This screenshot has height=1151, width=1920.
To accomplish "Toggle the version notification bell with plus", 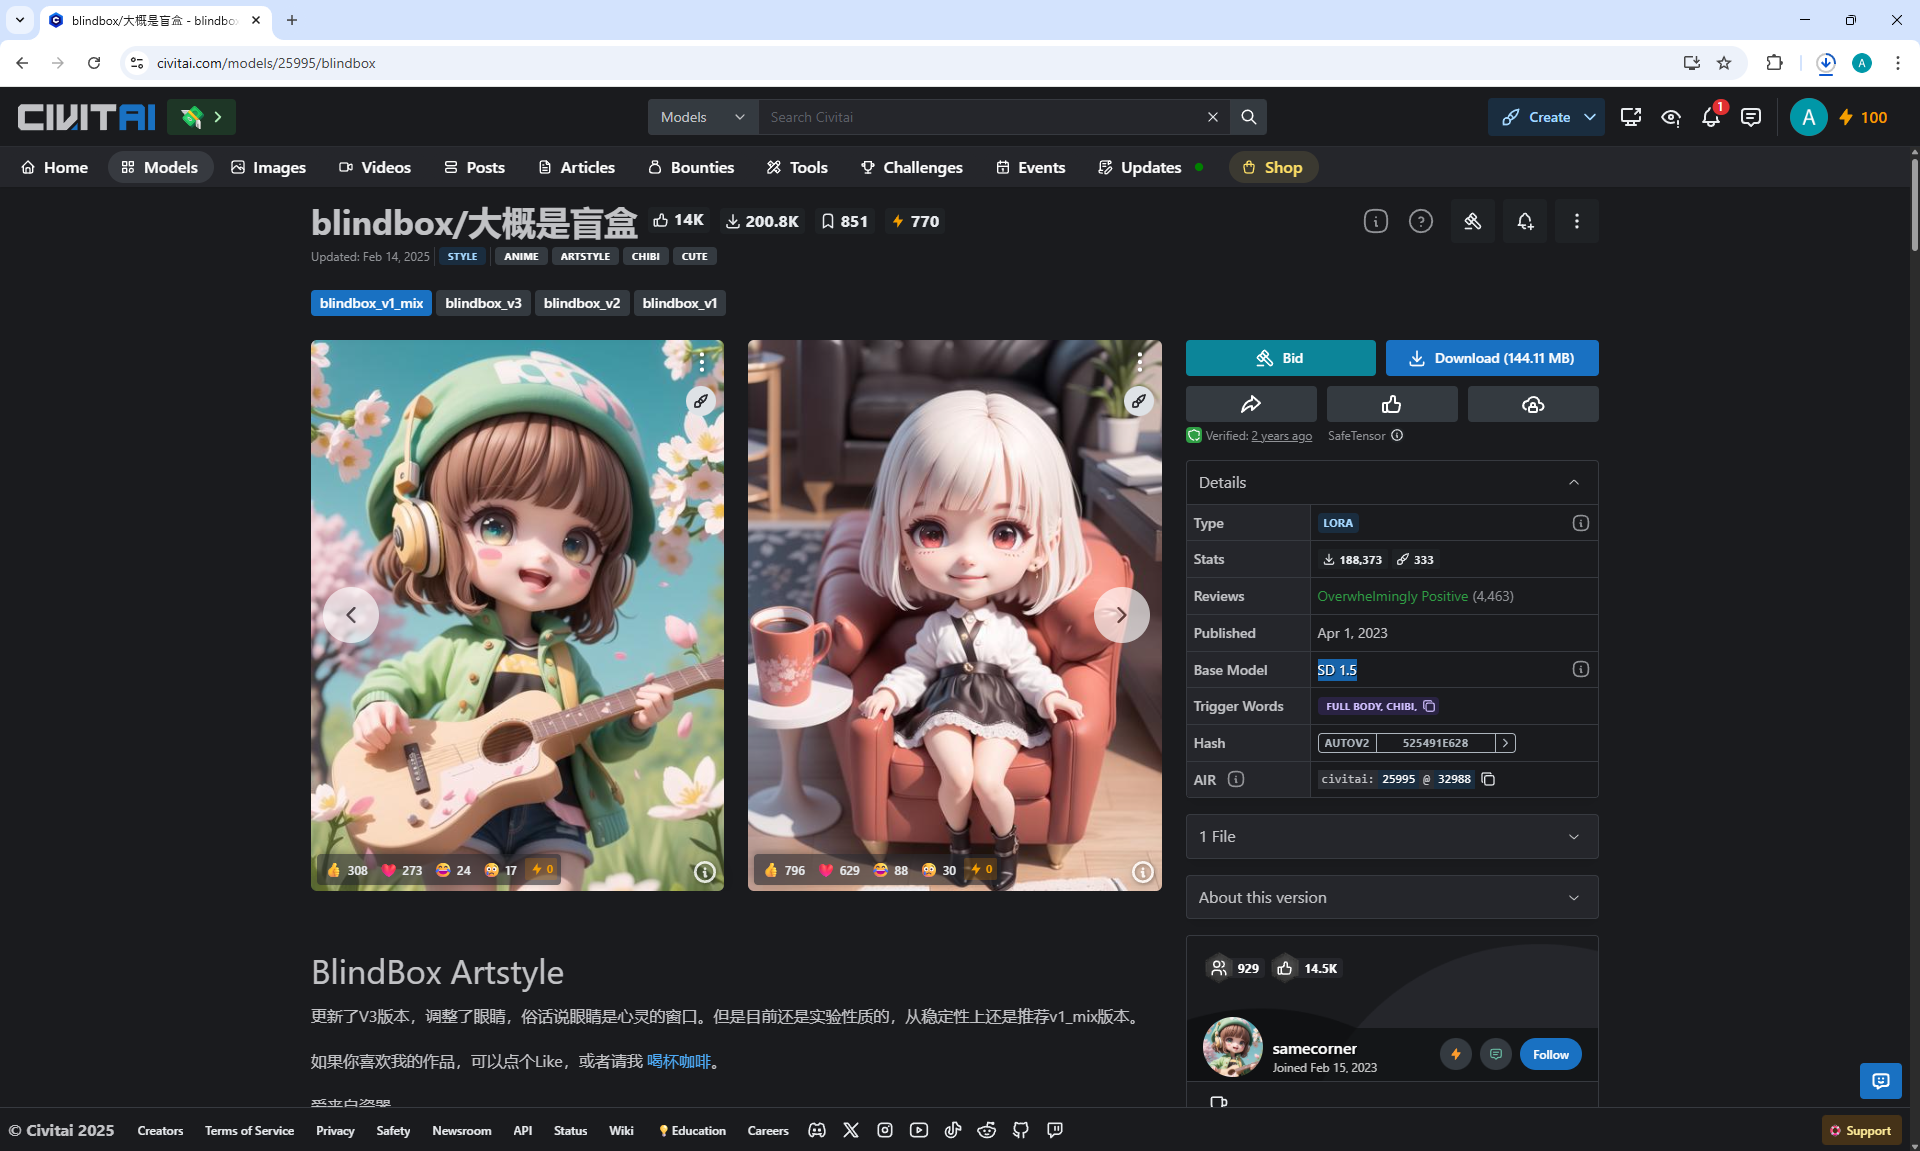I will coord(1524,222).
